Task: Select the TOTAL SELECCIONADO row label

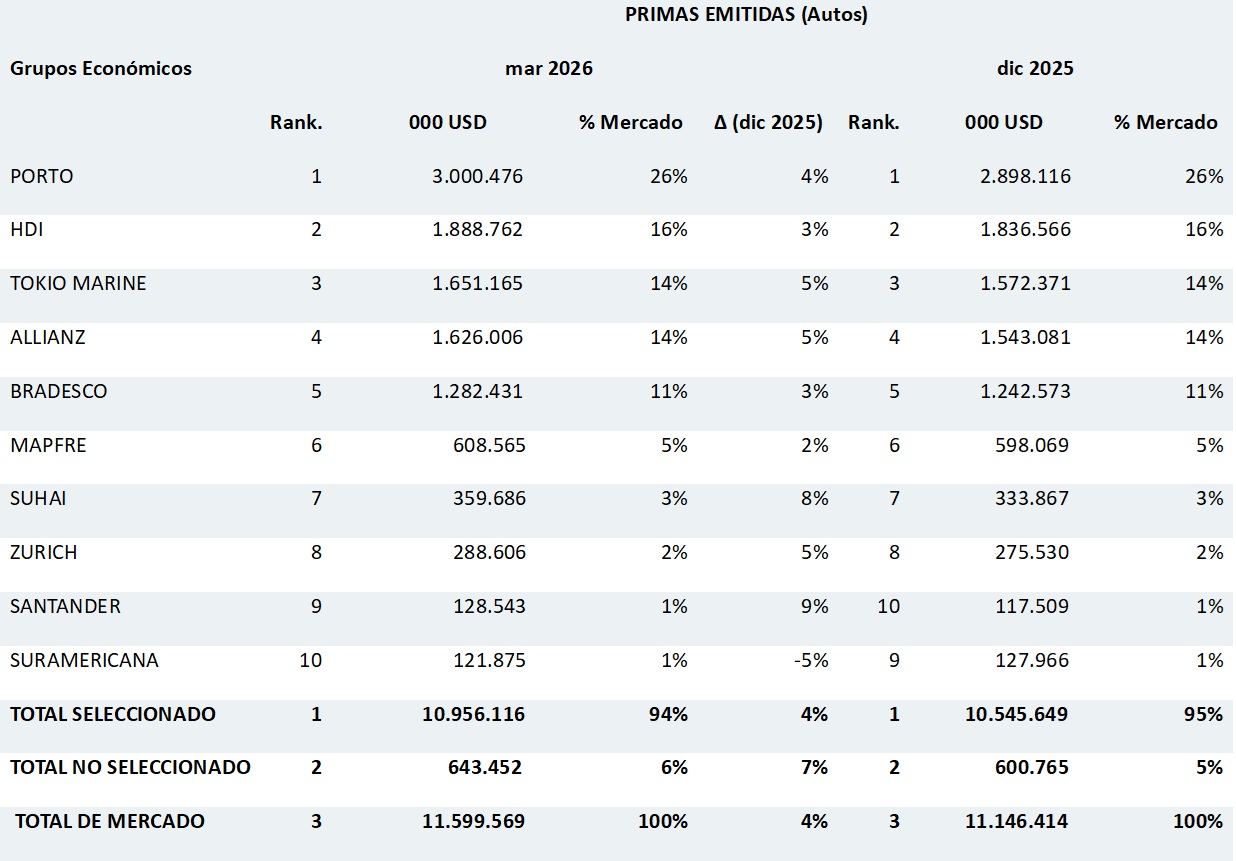Action: 113,714
